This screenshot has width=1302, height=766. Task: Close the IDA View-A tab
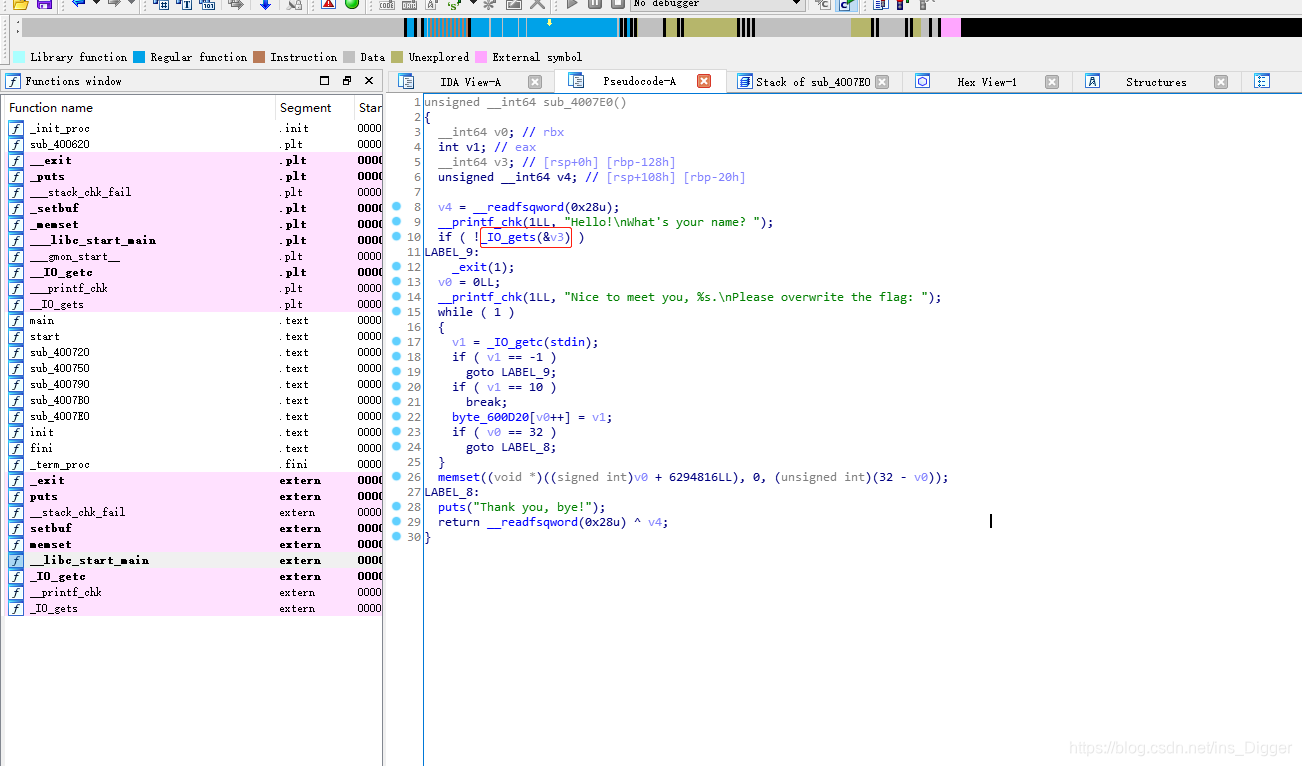(535, 82)
